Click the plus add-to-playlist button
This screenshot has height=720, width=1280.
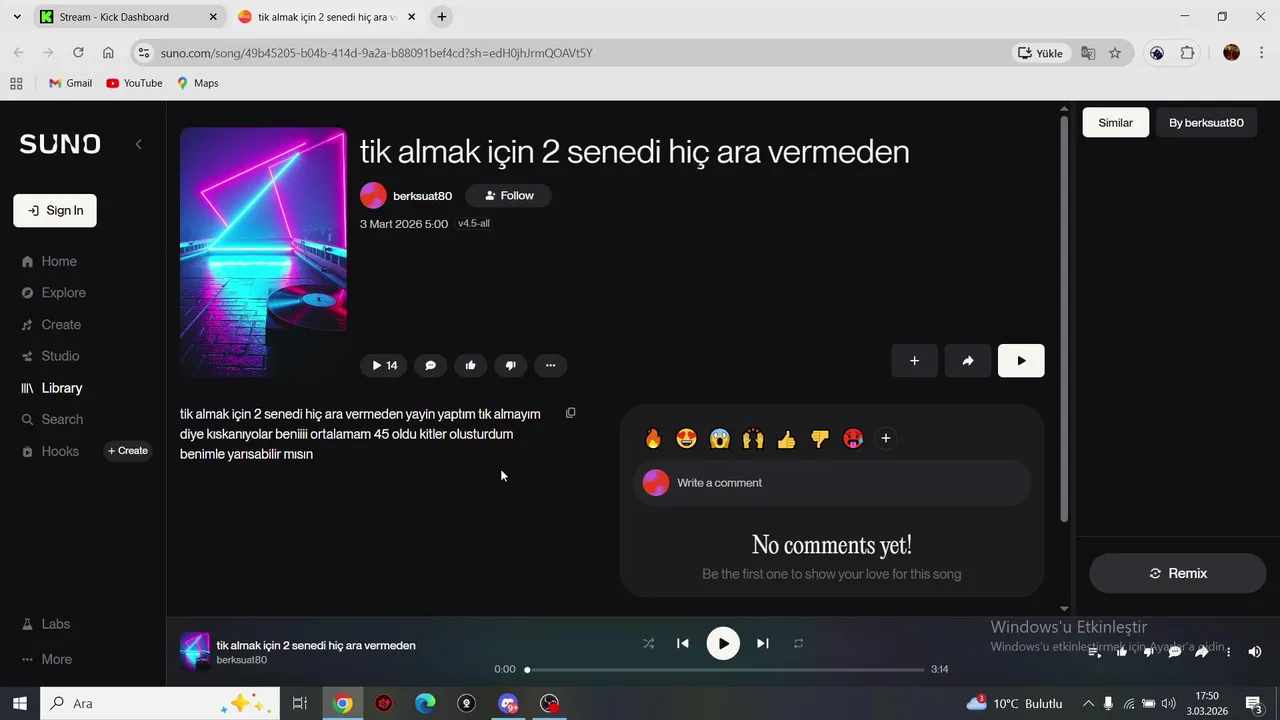pyautogui.click(x=914, y=361)
